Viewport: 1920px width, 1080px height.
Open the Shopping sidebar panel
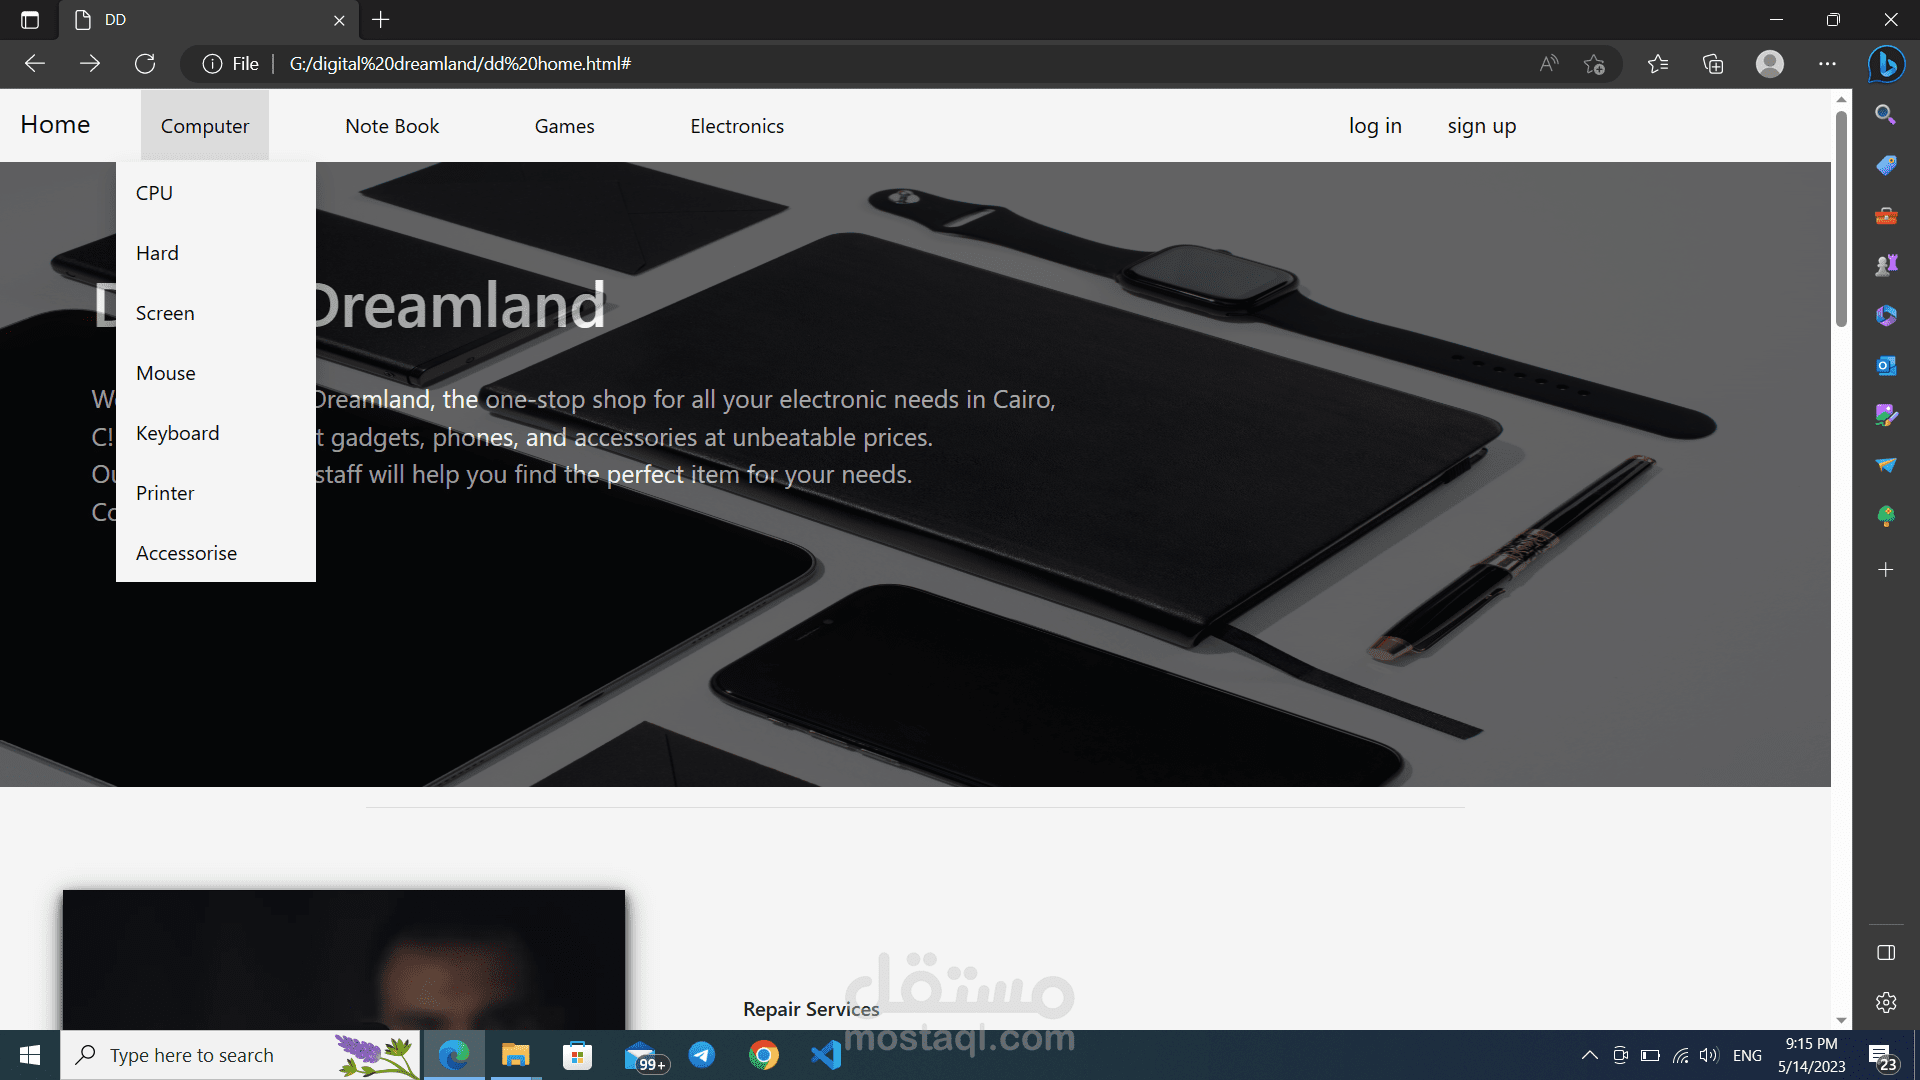tap(1886, 165)
